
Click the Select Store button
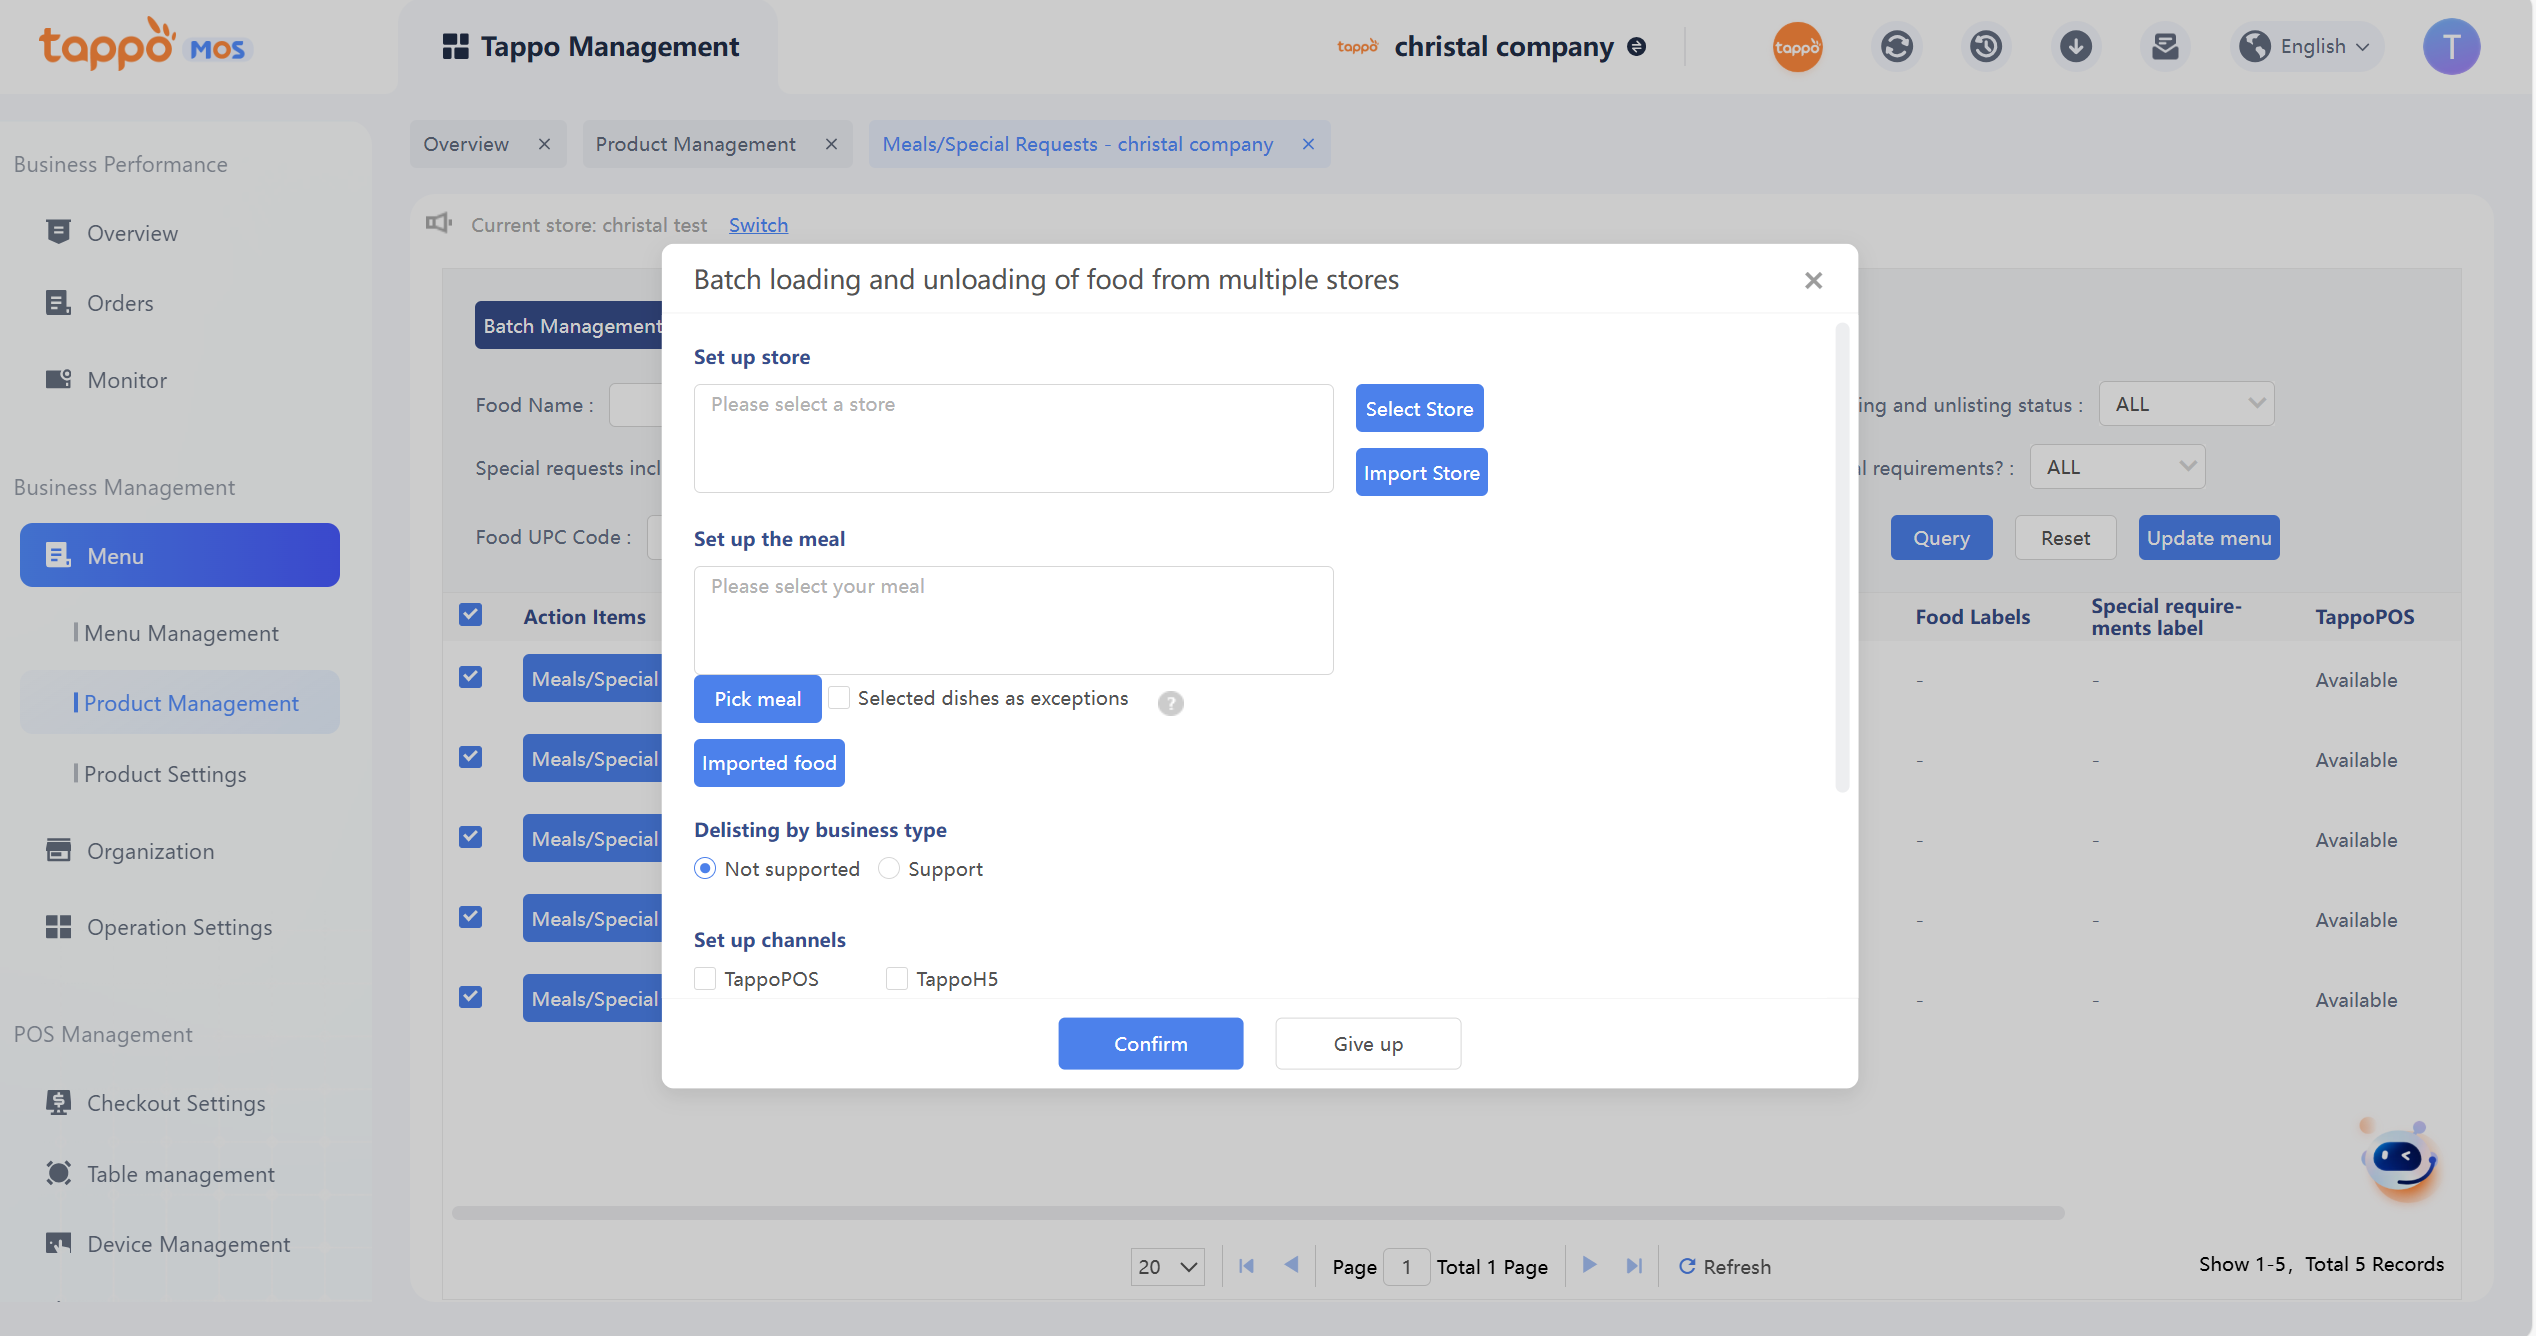1419,409
